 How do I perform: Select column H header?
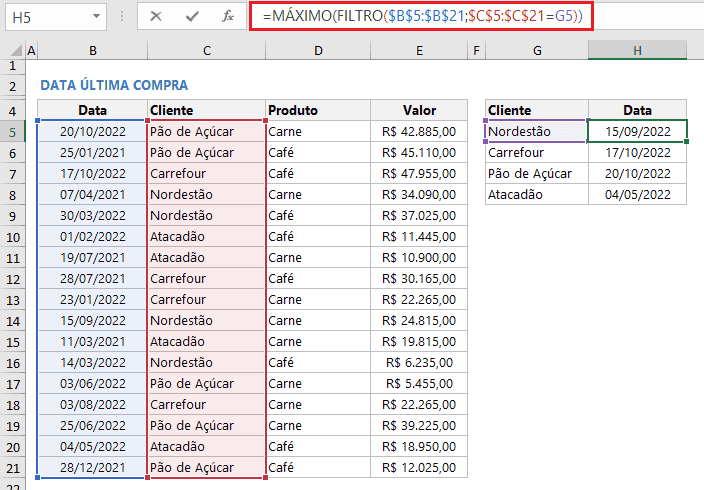coord(637,50)
